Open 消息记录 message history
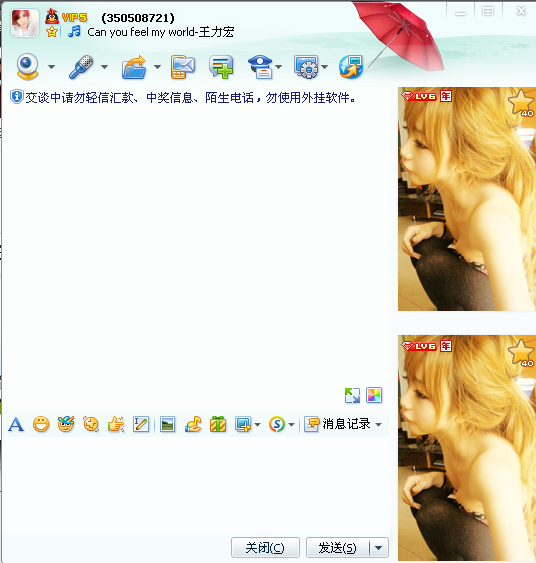The image size is (536, 563). (x=337, y=424)
